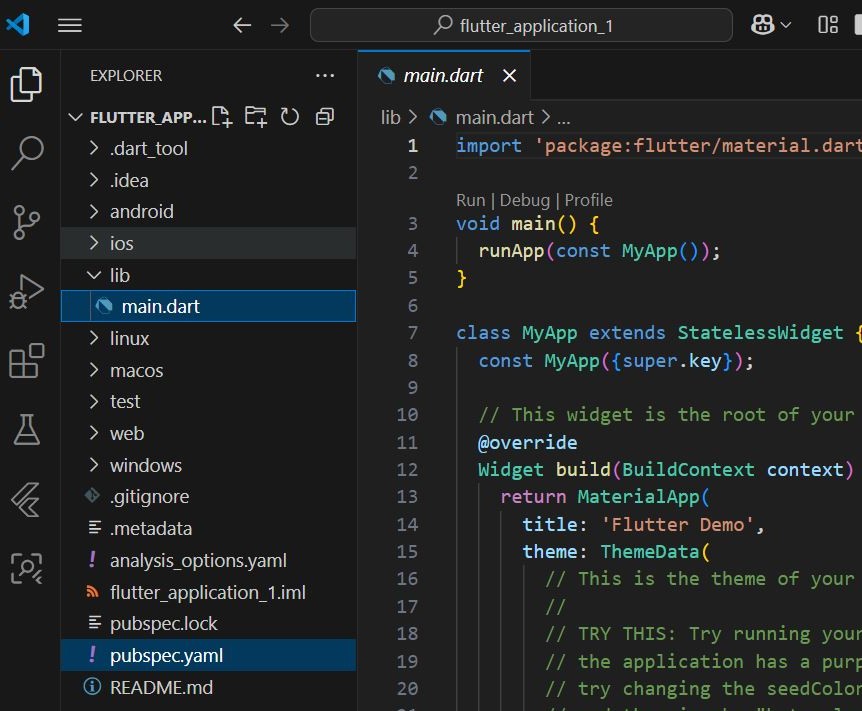This screenshot has height=711, width=862.
Task: Open the Testing flask view
Action: 27,430
